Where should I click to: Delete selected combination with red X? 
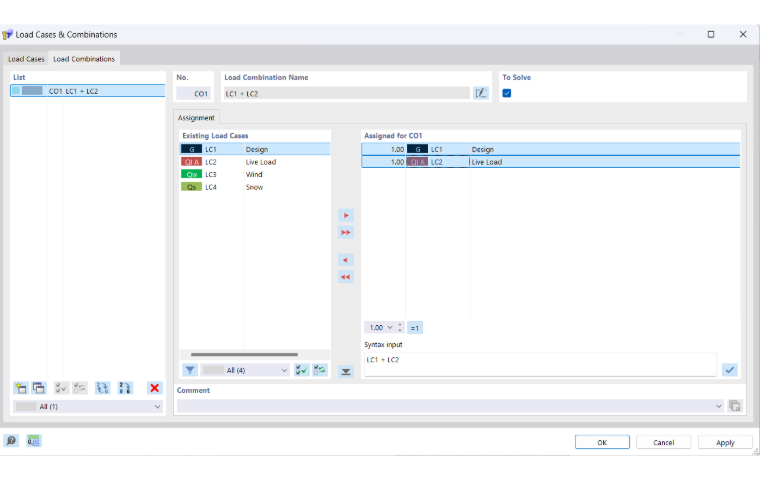155,388
